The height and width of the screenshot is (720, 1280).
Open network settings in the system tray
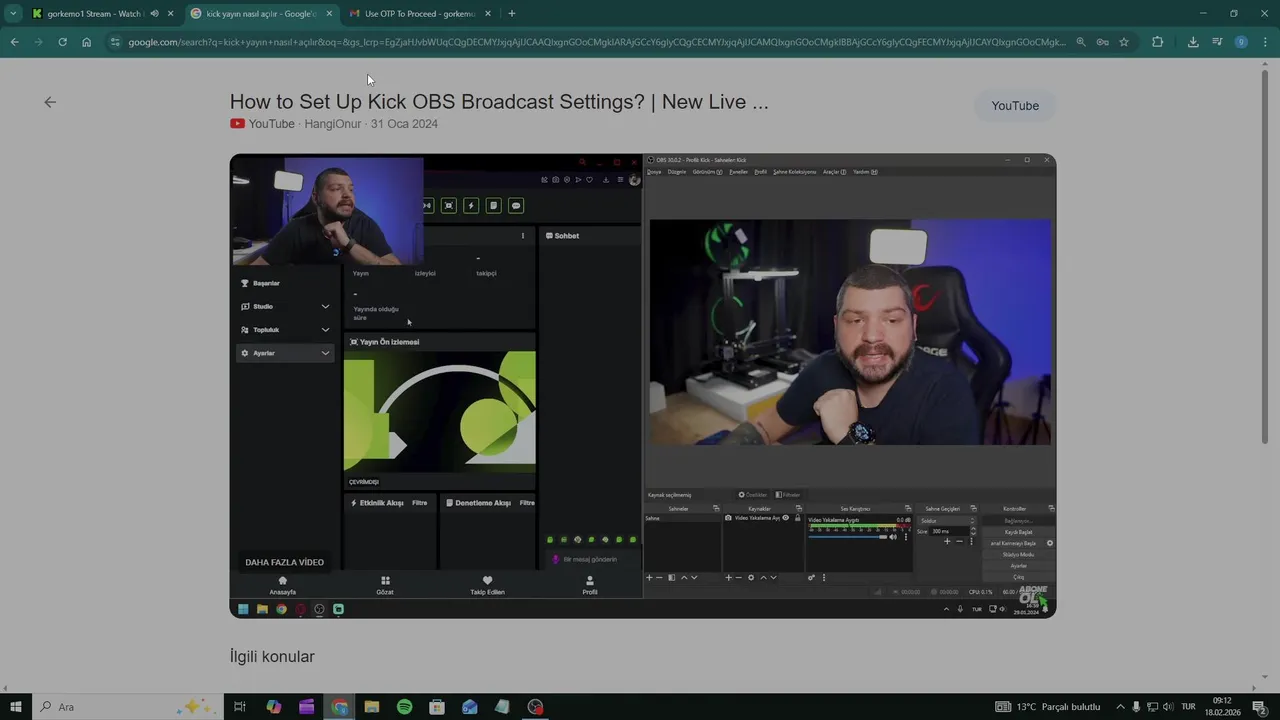(1153, 707)
